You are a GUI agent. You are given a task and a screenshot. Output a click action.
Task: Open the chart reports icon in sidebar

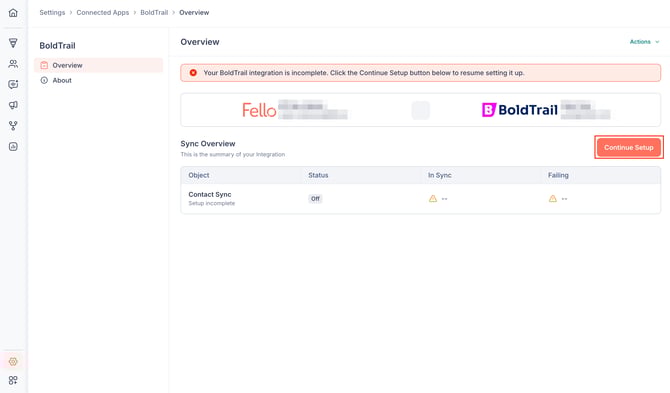pos(13,147)
